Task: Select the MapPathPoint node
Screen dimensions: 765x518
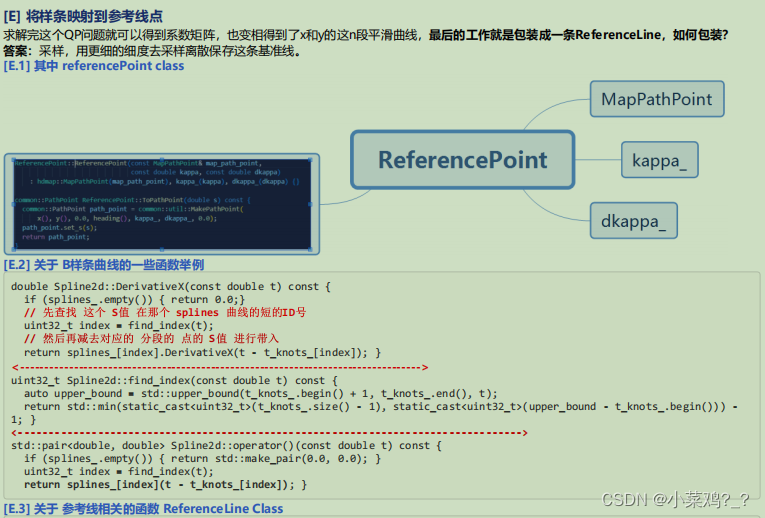Action: click(x=657, y=99)
